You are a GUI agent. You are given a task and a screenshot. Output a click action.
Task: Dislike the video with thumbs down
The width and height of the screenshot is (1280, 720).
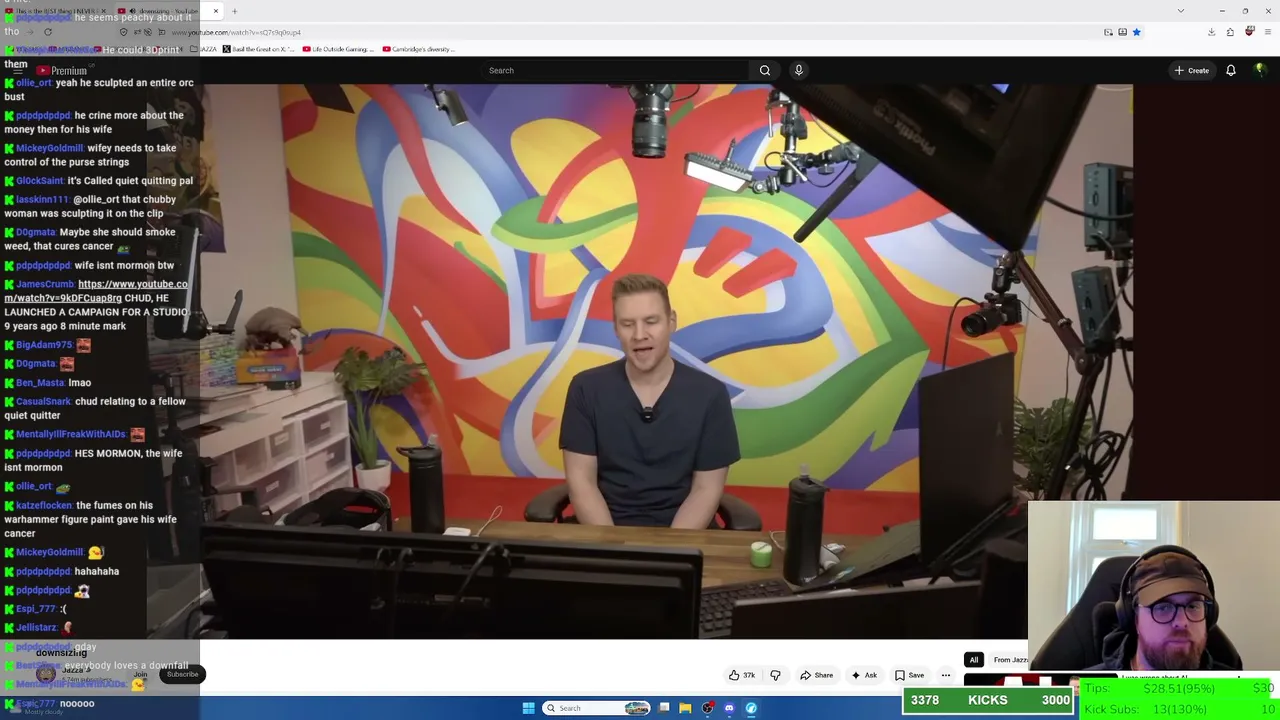click(x=775, y=675)
